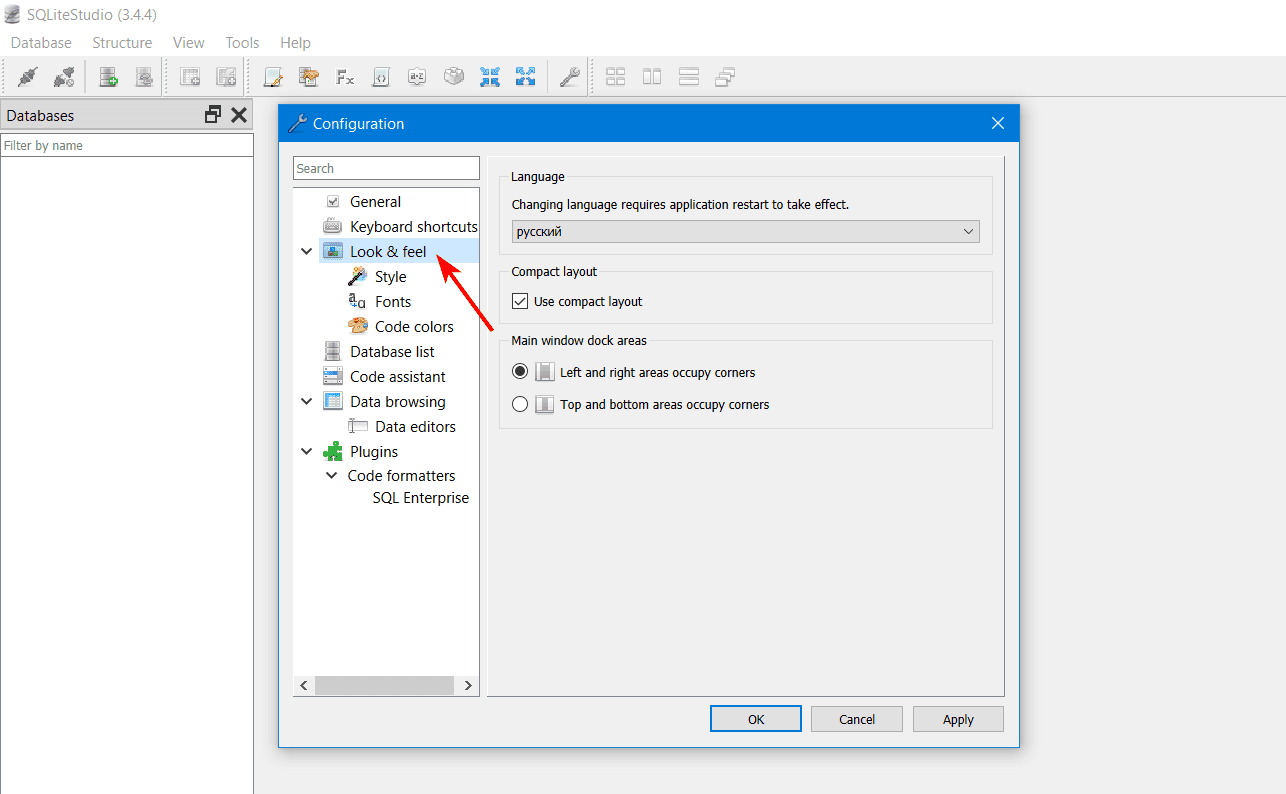Uncheck Use compact layout checkbox
The width and height of the screenshot is (1286, 794).
point(520,301)
